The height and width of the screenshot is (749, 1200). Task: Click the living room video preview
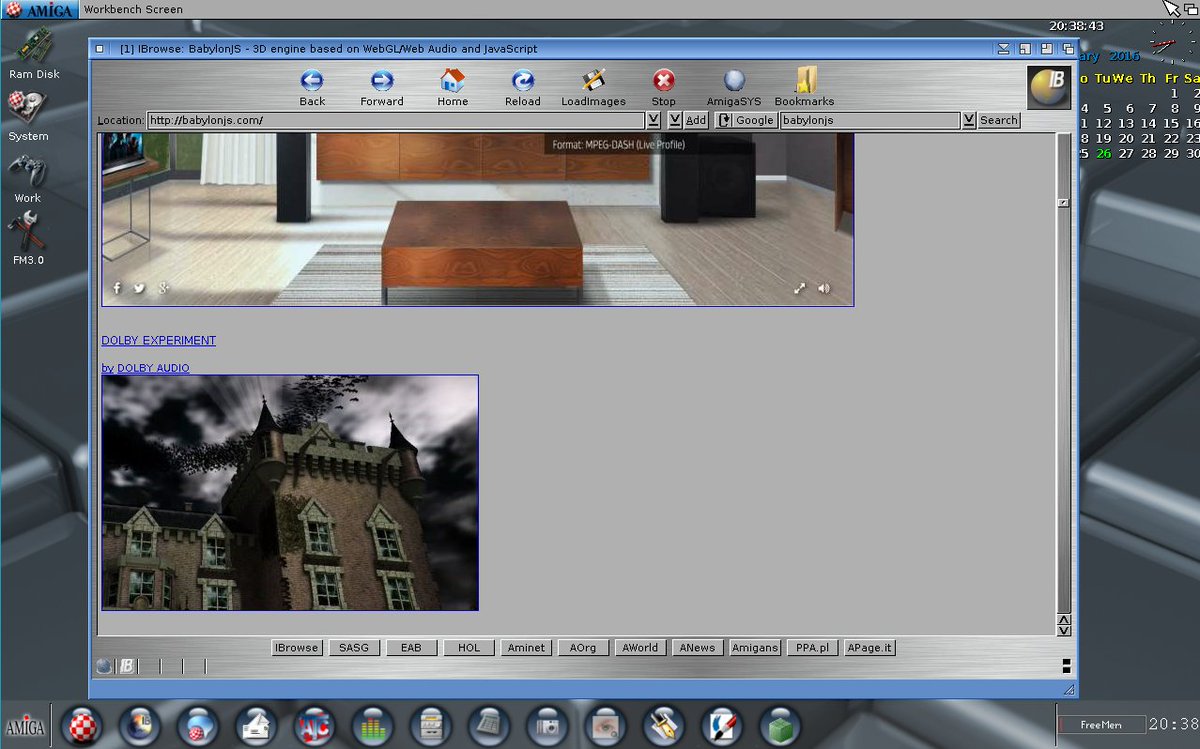[478, 219]
